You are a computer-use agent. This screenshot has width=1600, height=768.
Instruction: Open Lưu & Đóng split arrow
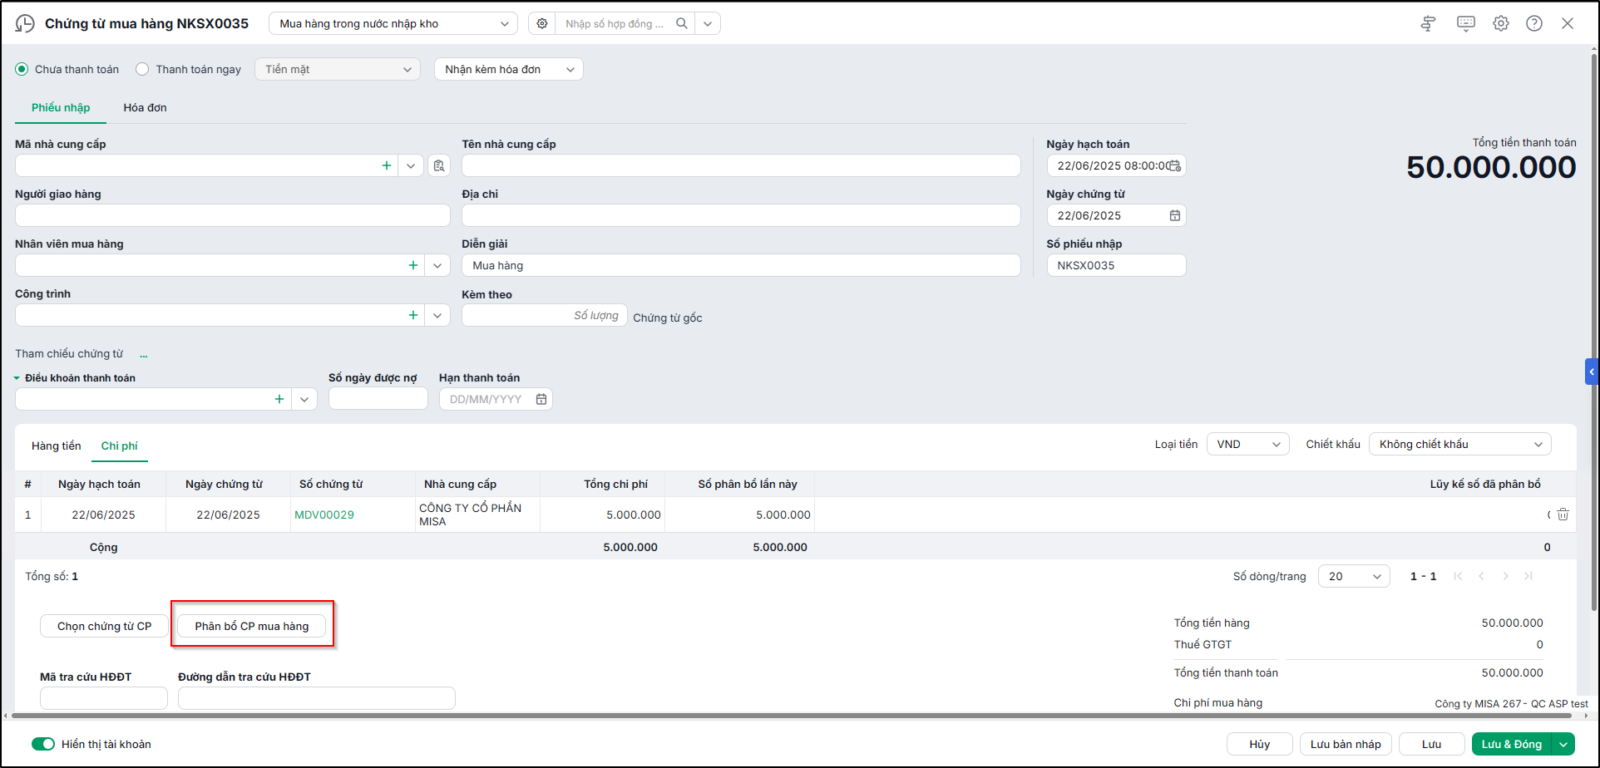coord(1563,744)
